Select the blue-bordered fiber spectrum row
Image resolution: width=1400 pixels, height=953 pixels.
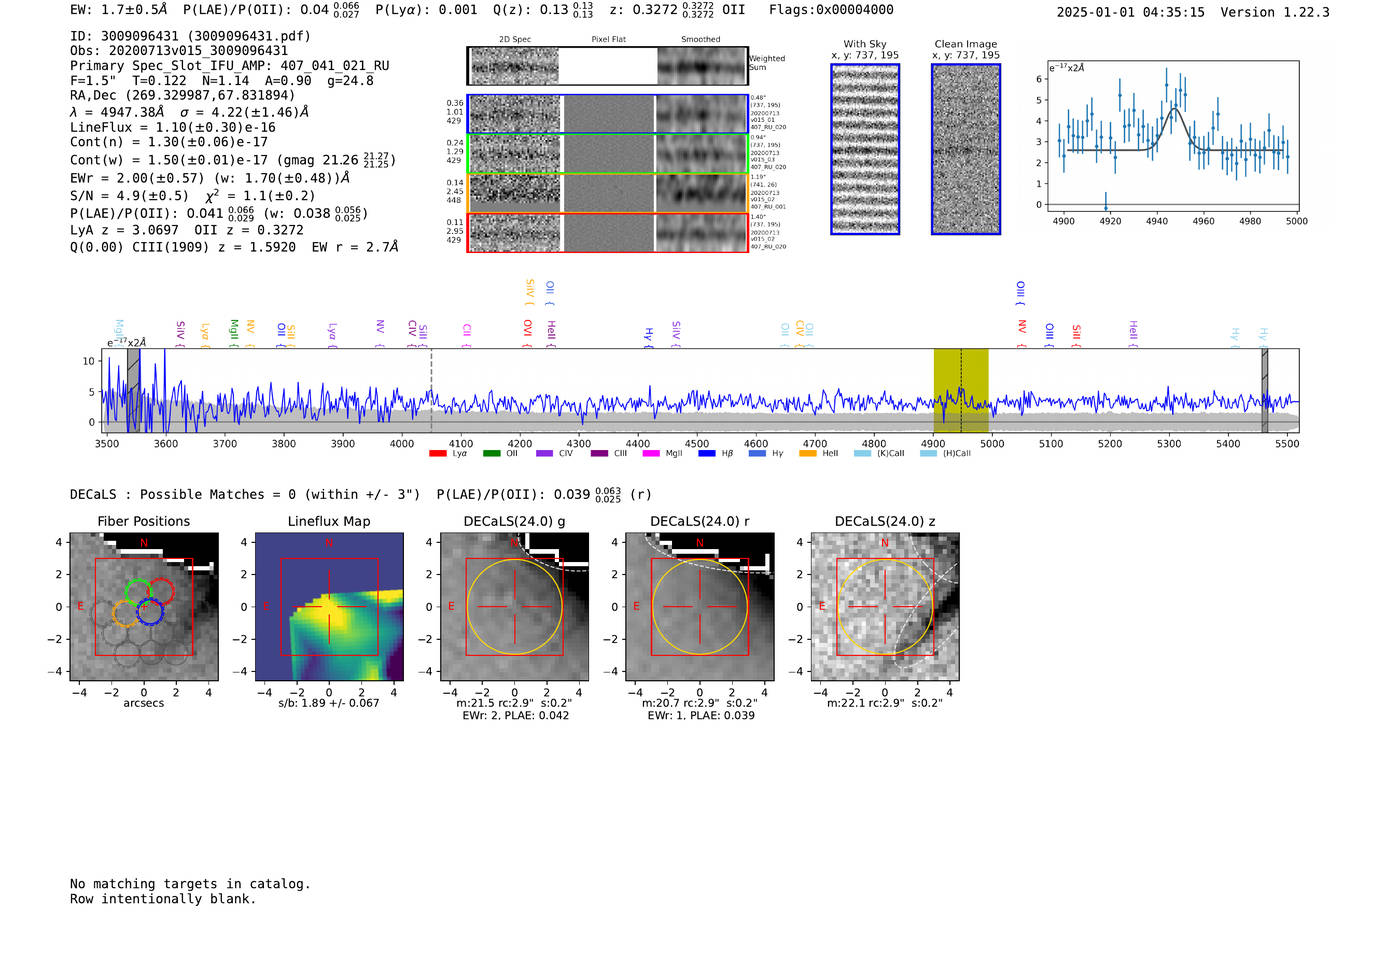(607, 114)
